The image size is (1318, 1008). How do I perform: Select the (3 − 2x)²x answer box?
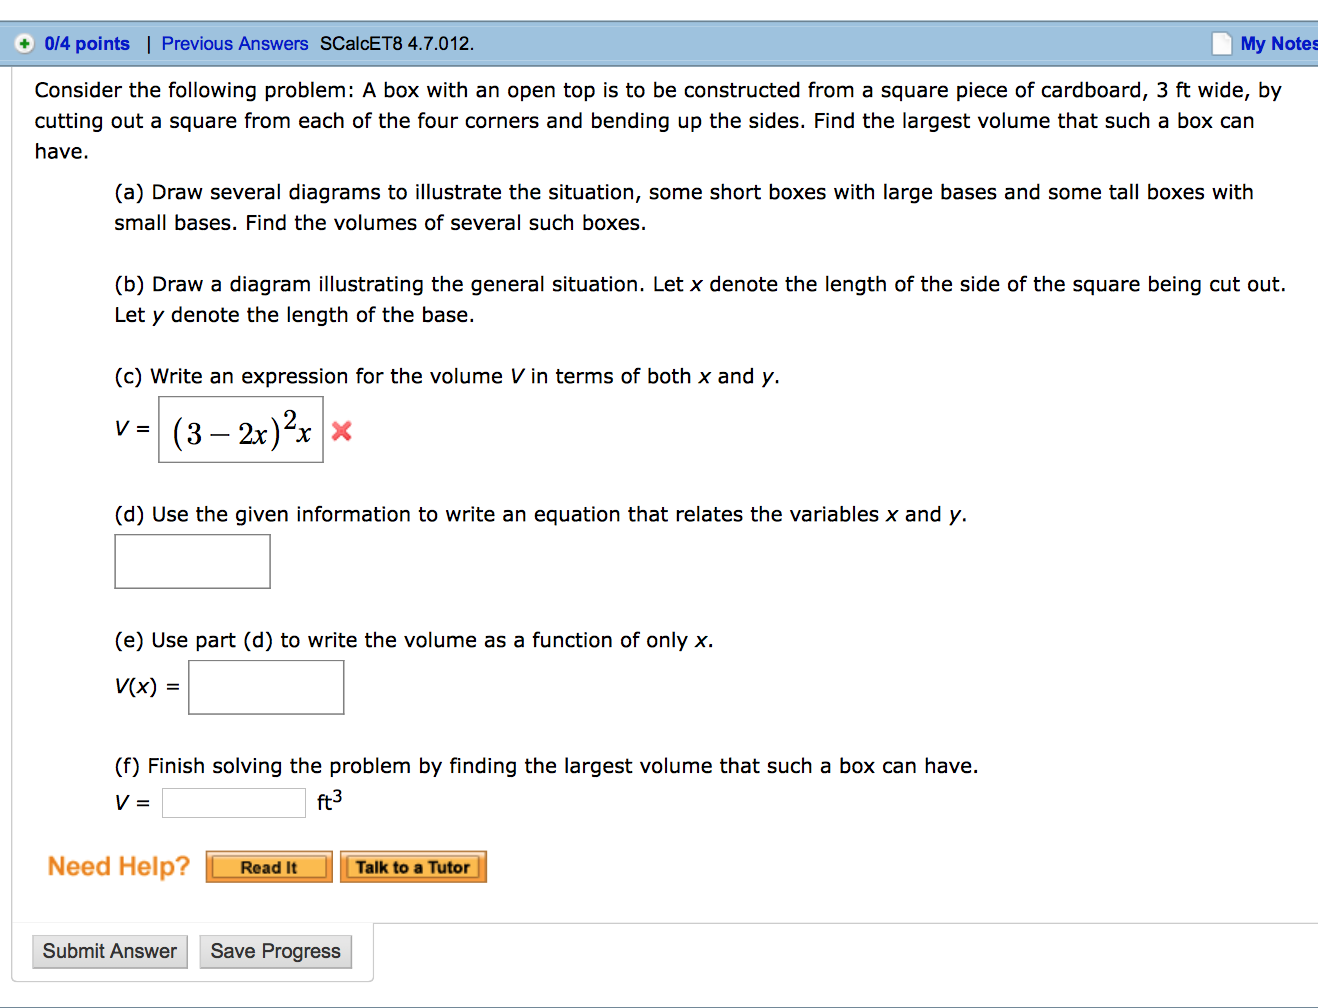click(x=240, y=430)
